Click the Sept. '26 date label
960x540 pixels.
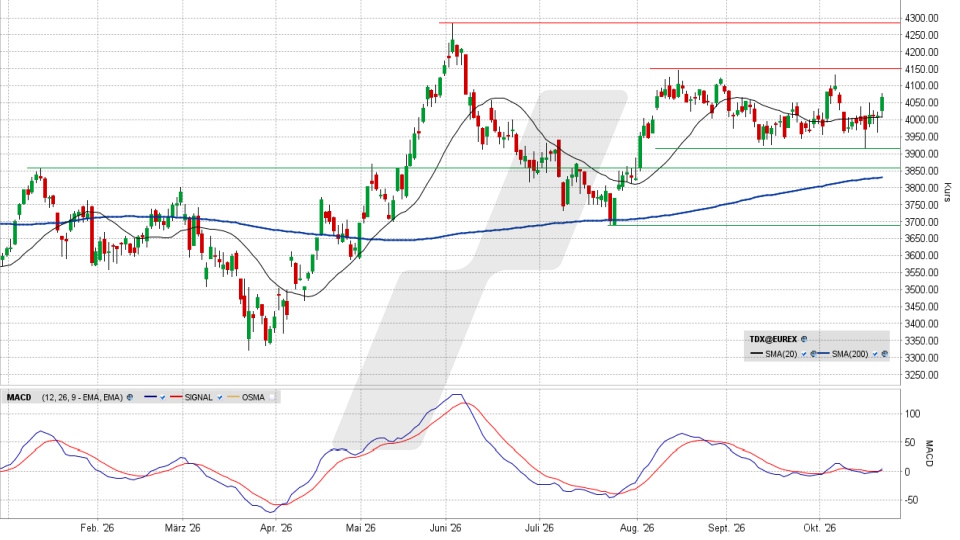pyautogui.click(x=727, y=528)
